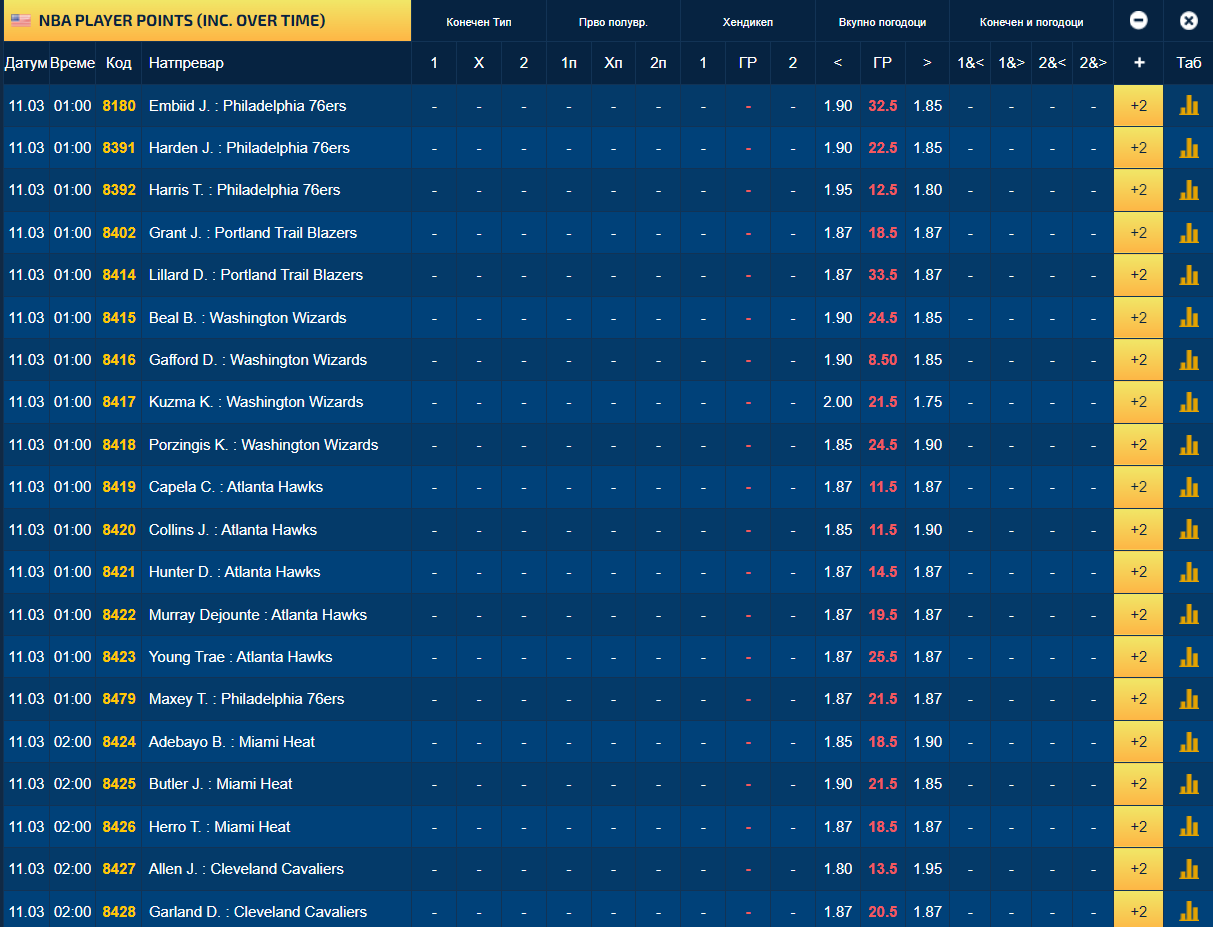Open statistics chart icon for Embiid J.
The image size is (1213, 927).
click(x=1189, y=105)
